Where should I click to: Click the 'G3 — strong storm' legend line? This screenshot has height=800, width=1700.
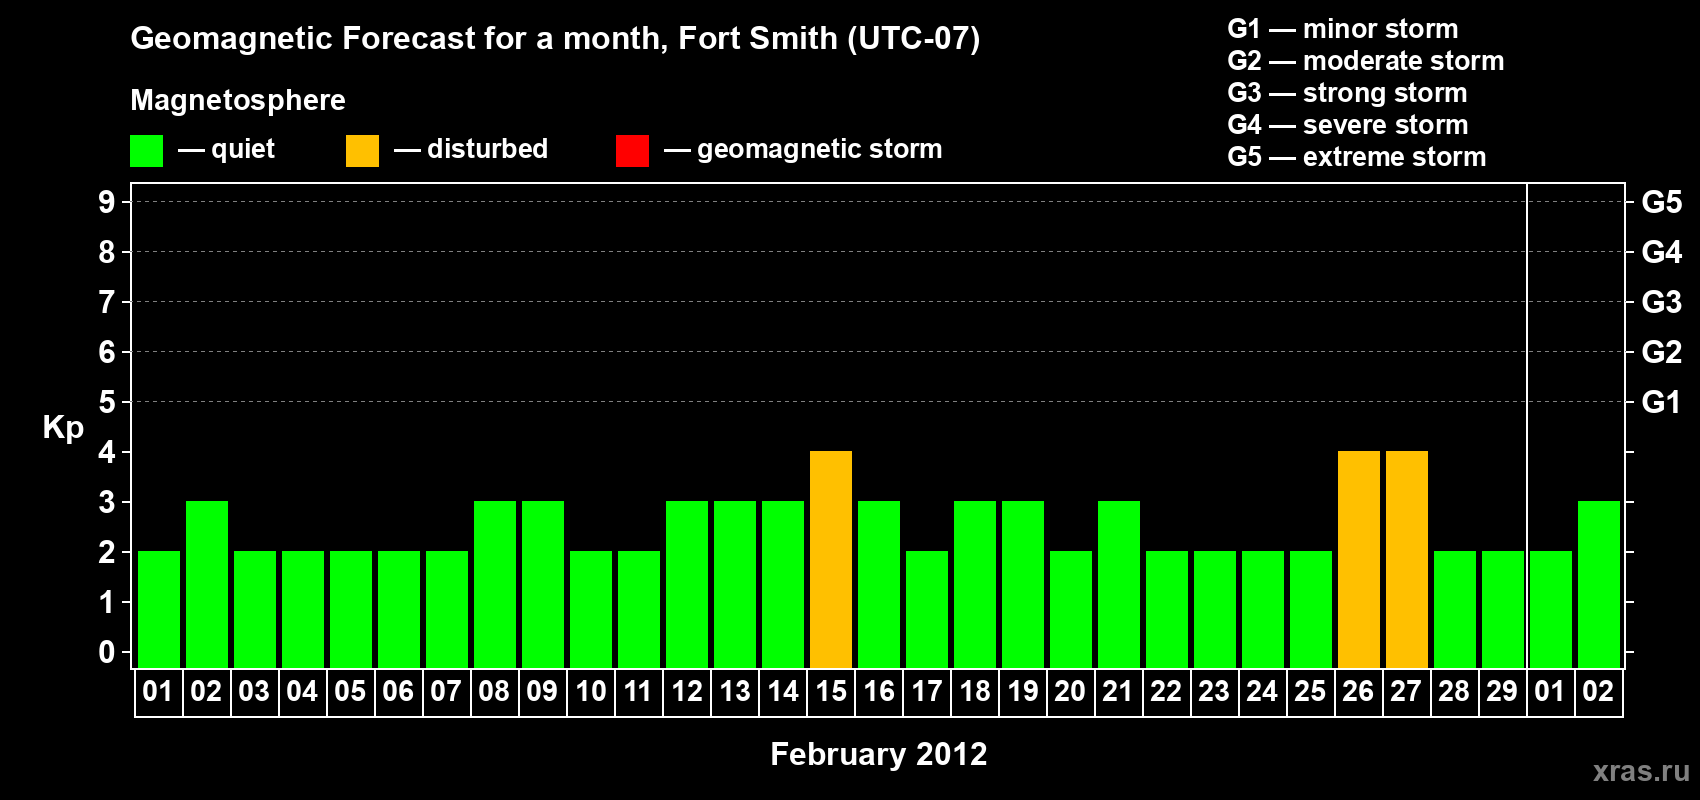coord(1347,93)
